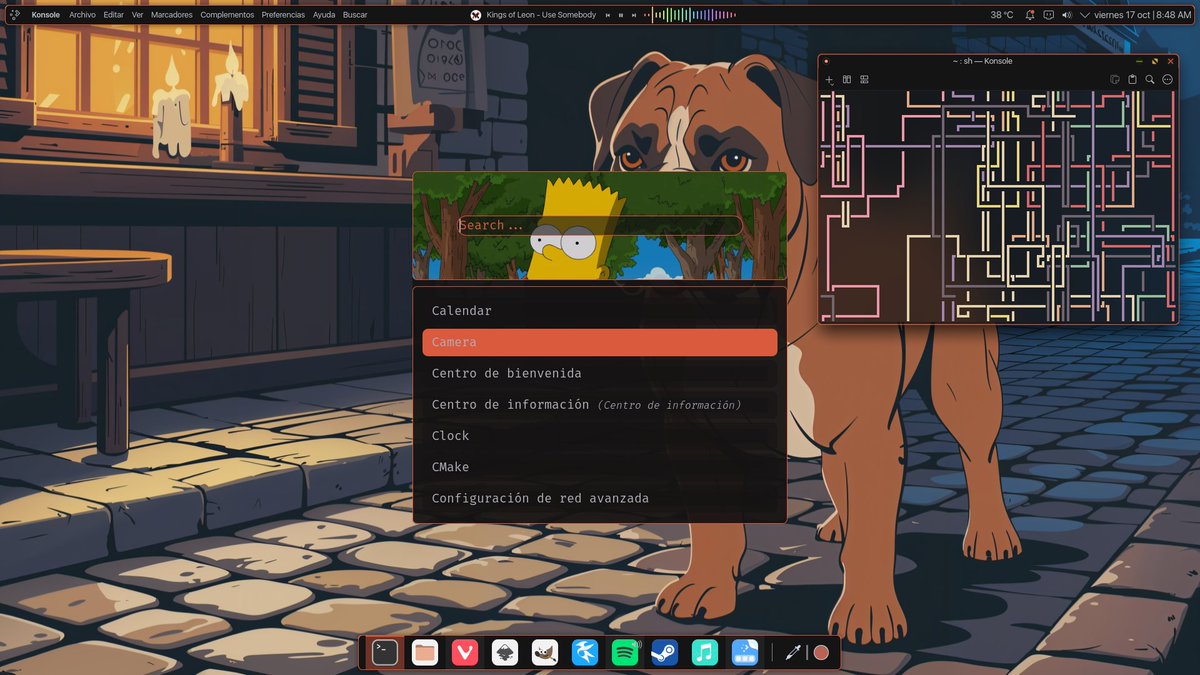Viewport: 1200px width, 675px height.
Task: Open Centro de información entry
Action: coord(599,405)
